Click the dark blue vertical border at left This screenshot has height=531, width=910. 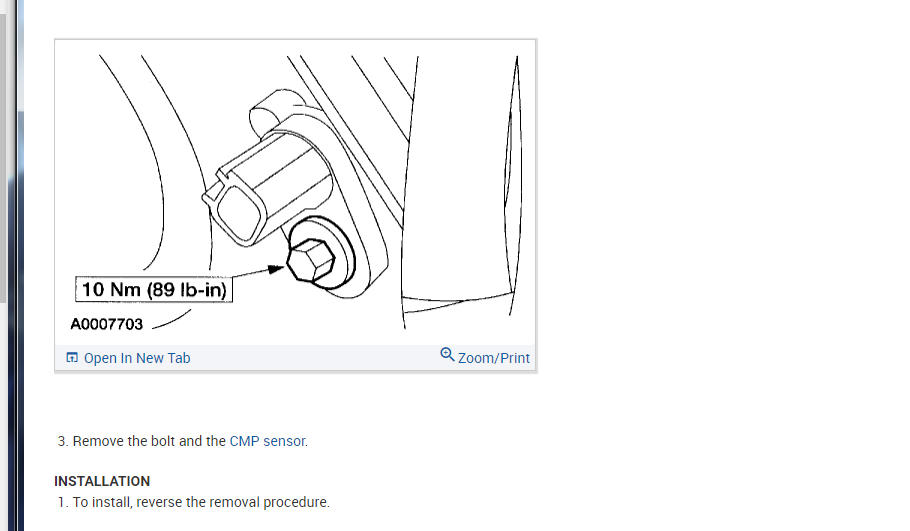(x=21, y=265)
